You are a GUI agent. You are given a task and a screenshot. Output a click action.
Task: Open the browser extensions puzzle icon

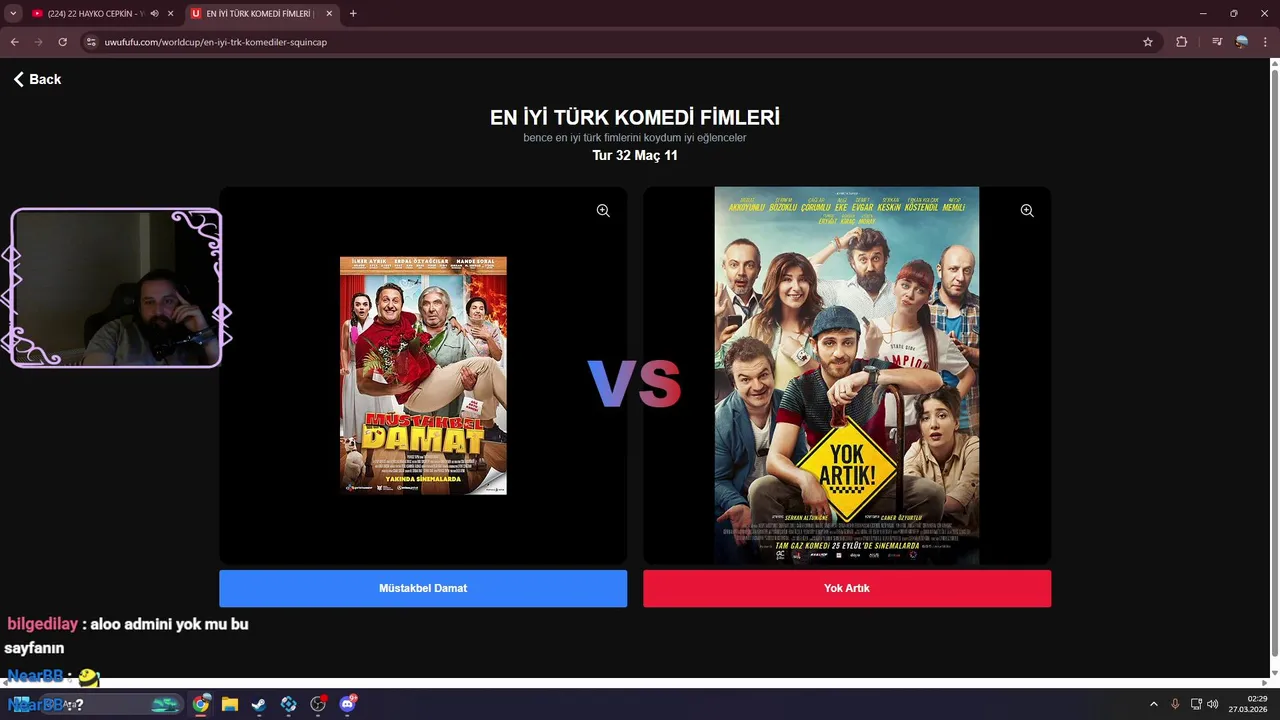[x=1182, y=42]
